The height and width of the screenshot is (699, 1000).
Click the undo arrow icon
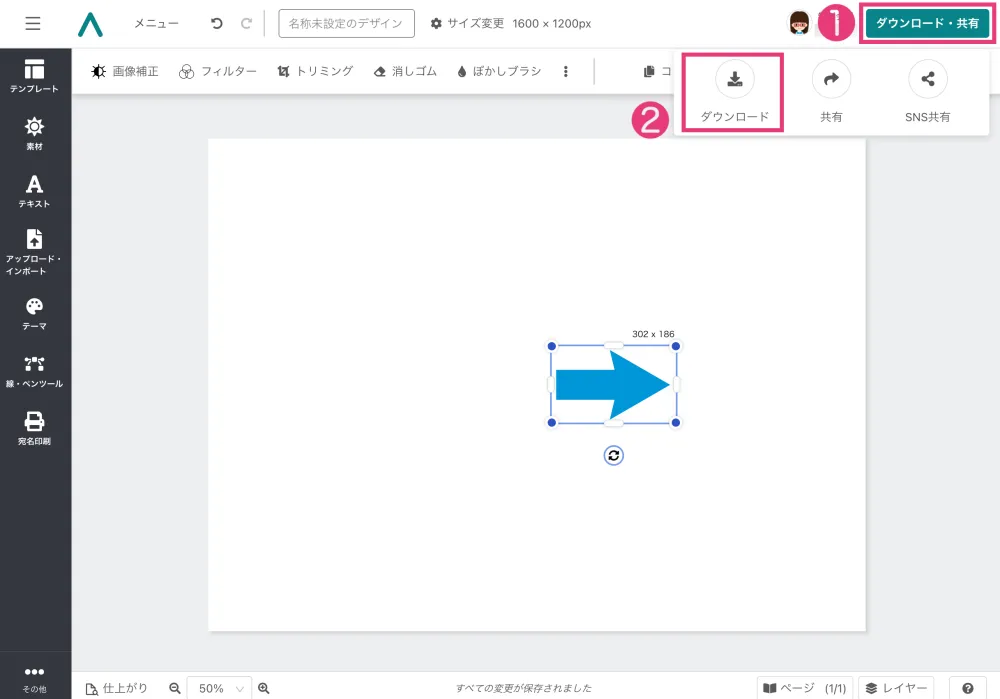pos(217,23)
